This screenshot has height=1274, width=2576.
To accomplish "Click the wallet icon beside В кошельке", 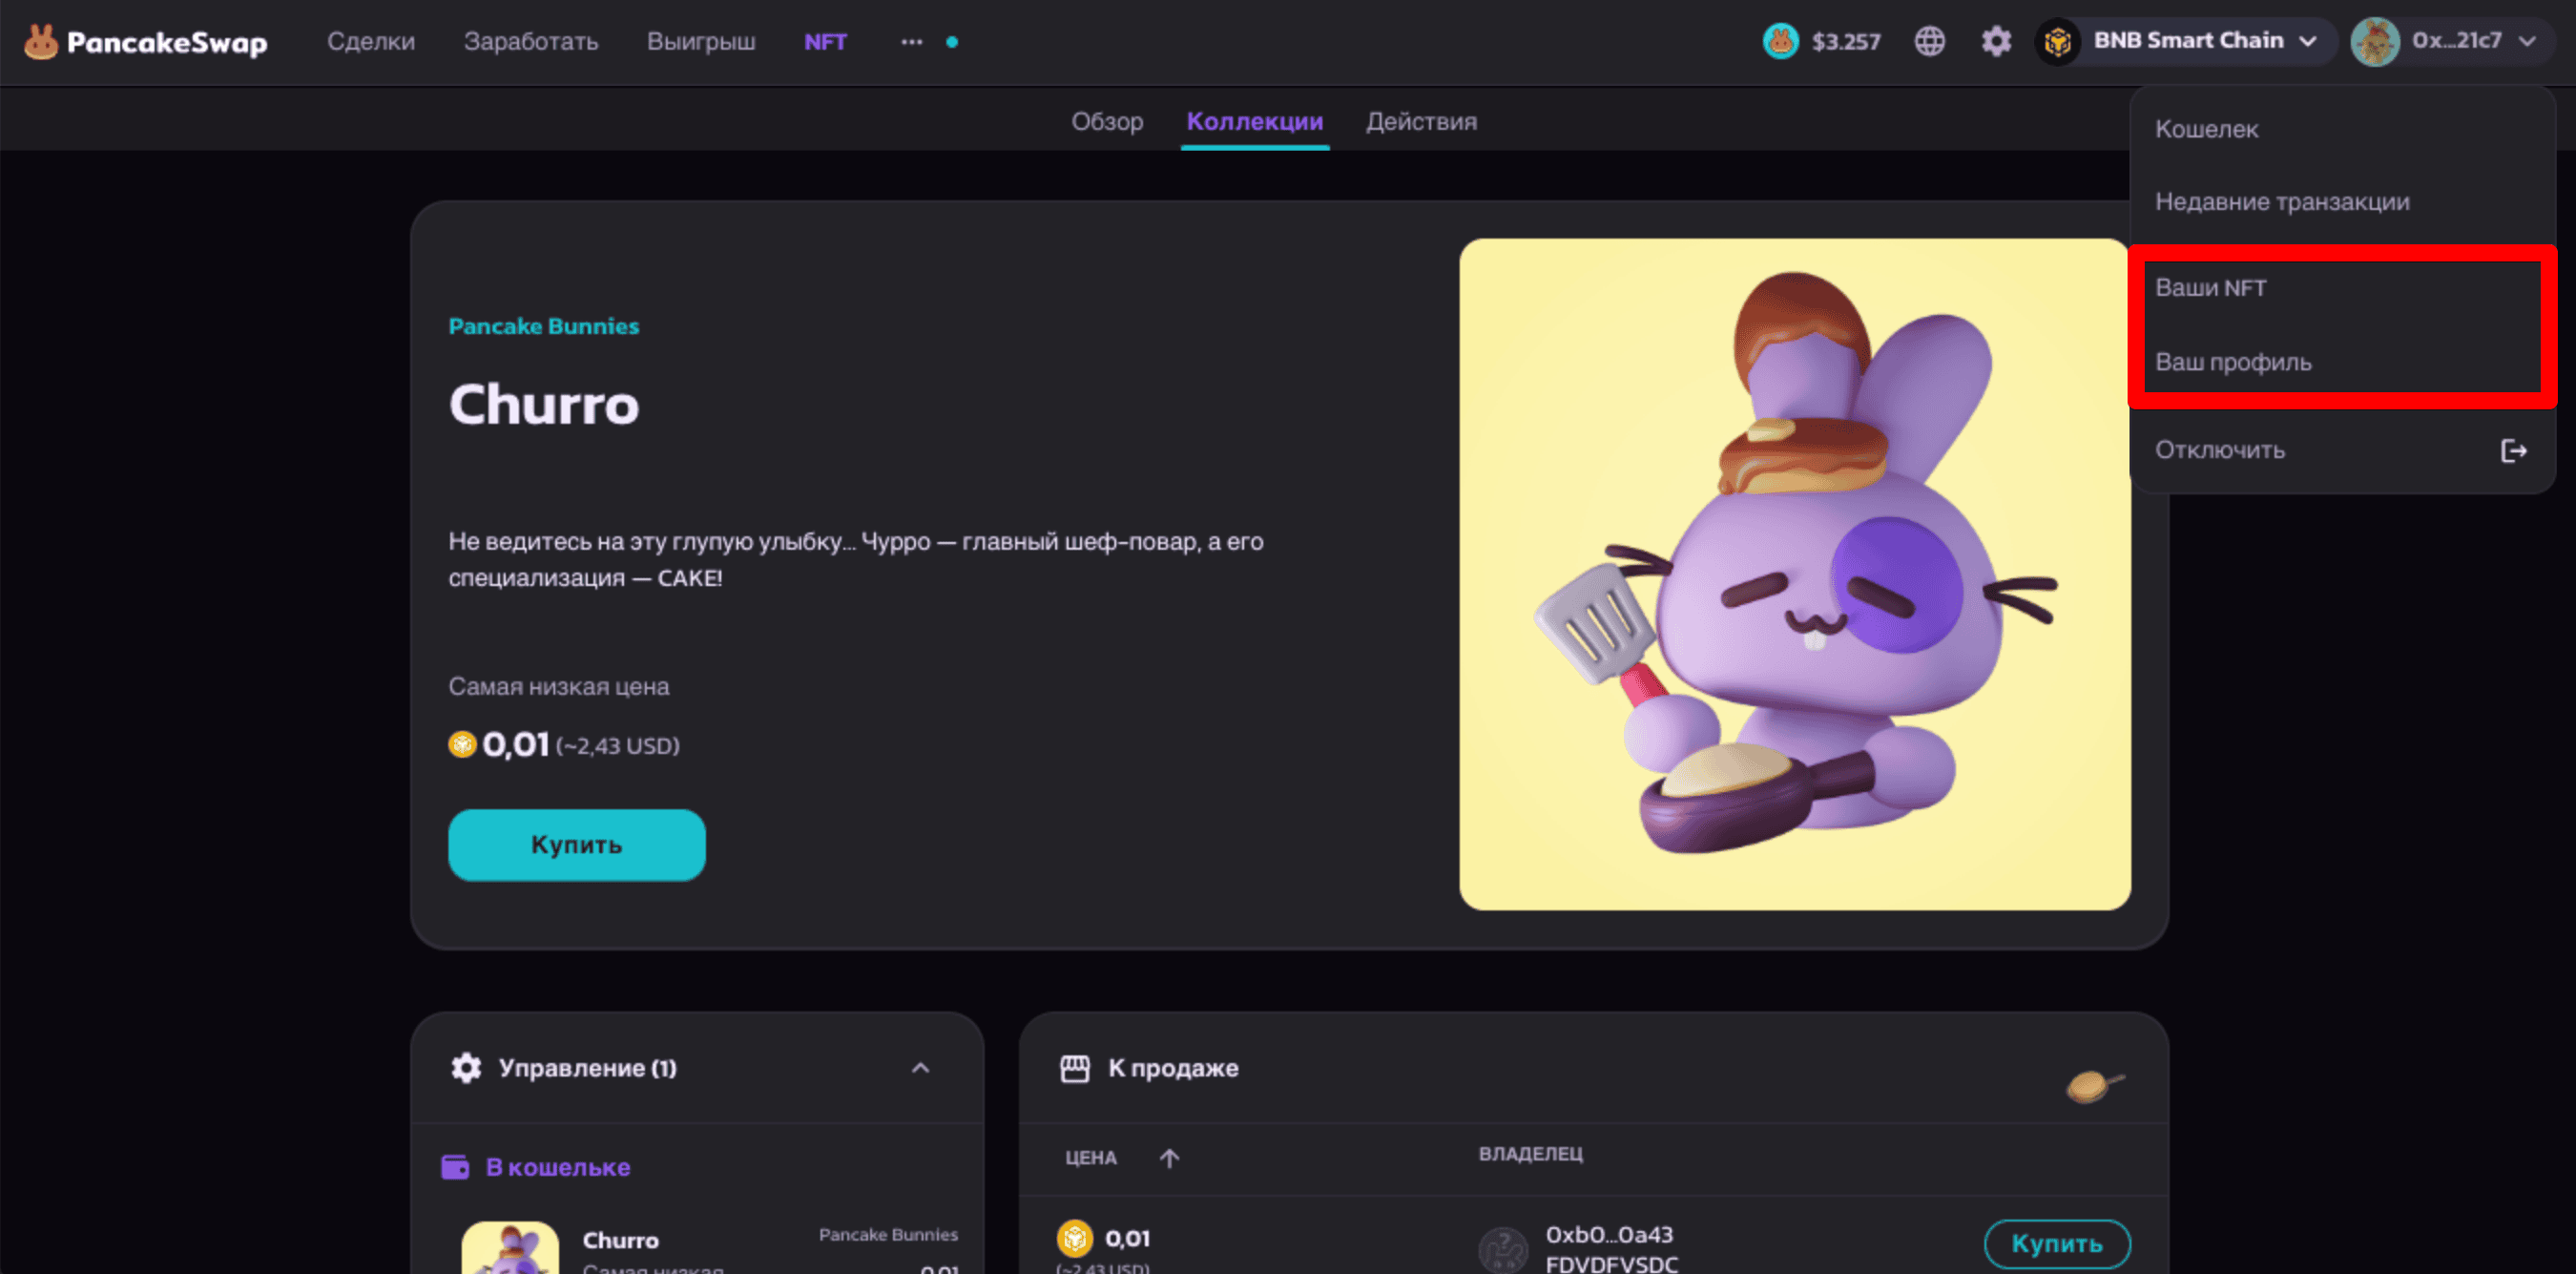I will (x=455, y=1167).
